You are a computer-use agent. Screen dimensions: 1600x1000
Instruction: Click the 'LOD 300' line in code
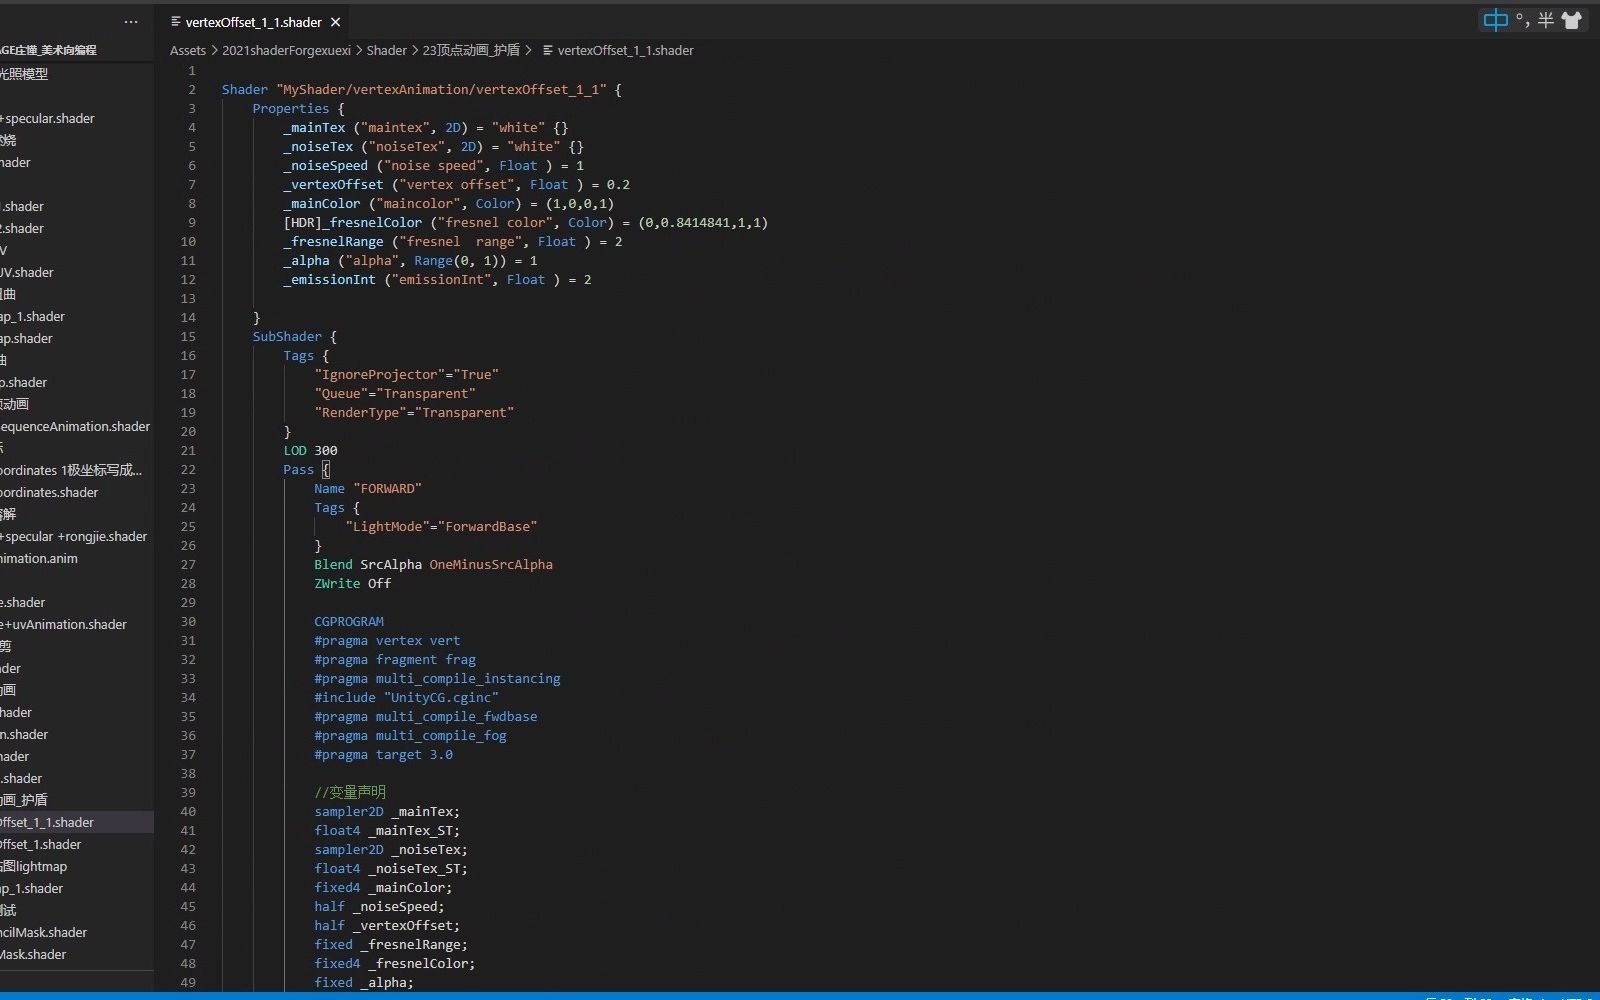click(310, 450)
